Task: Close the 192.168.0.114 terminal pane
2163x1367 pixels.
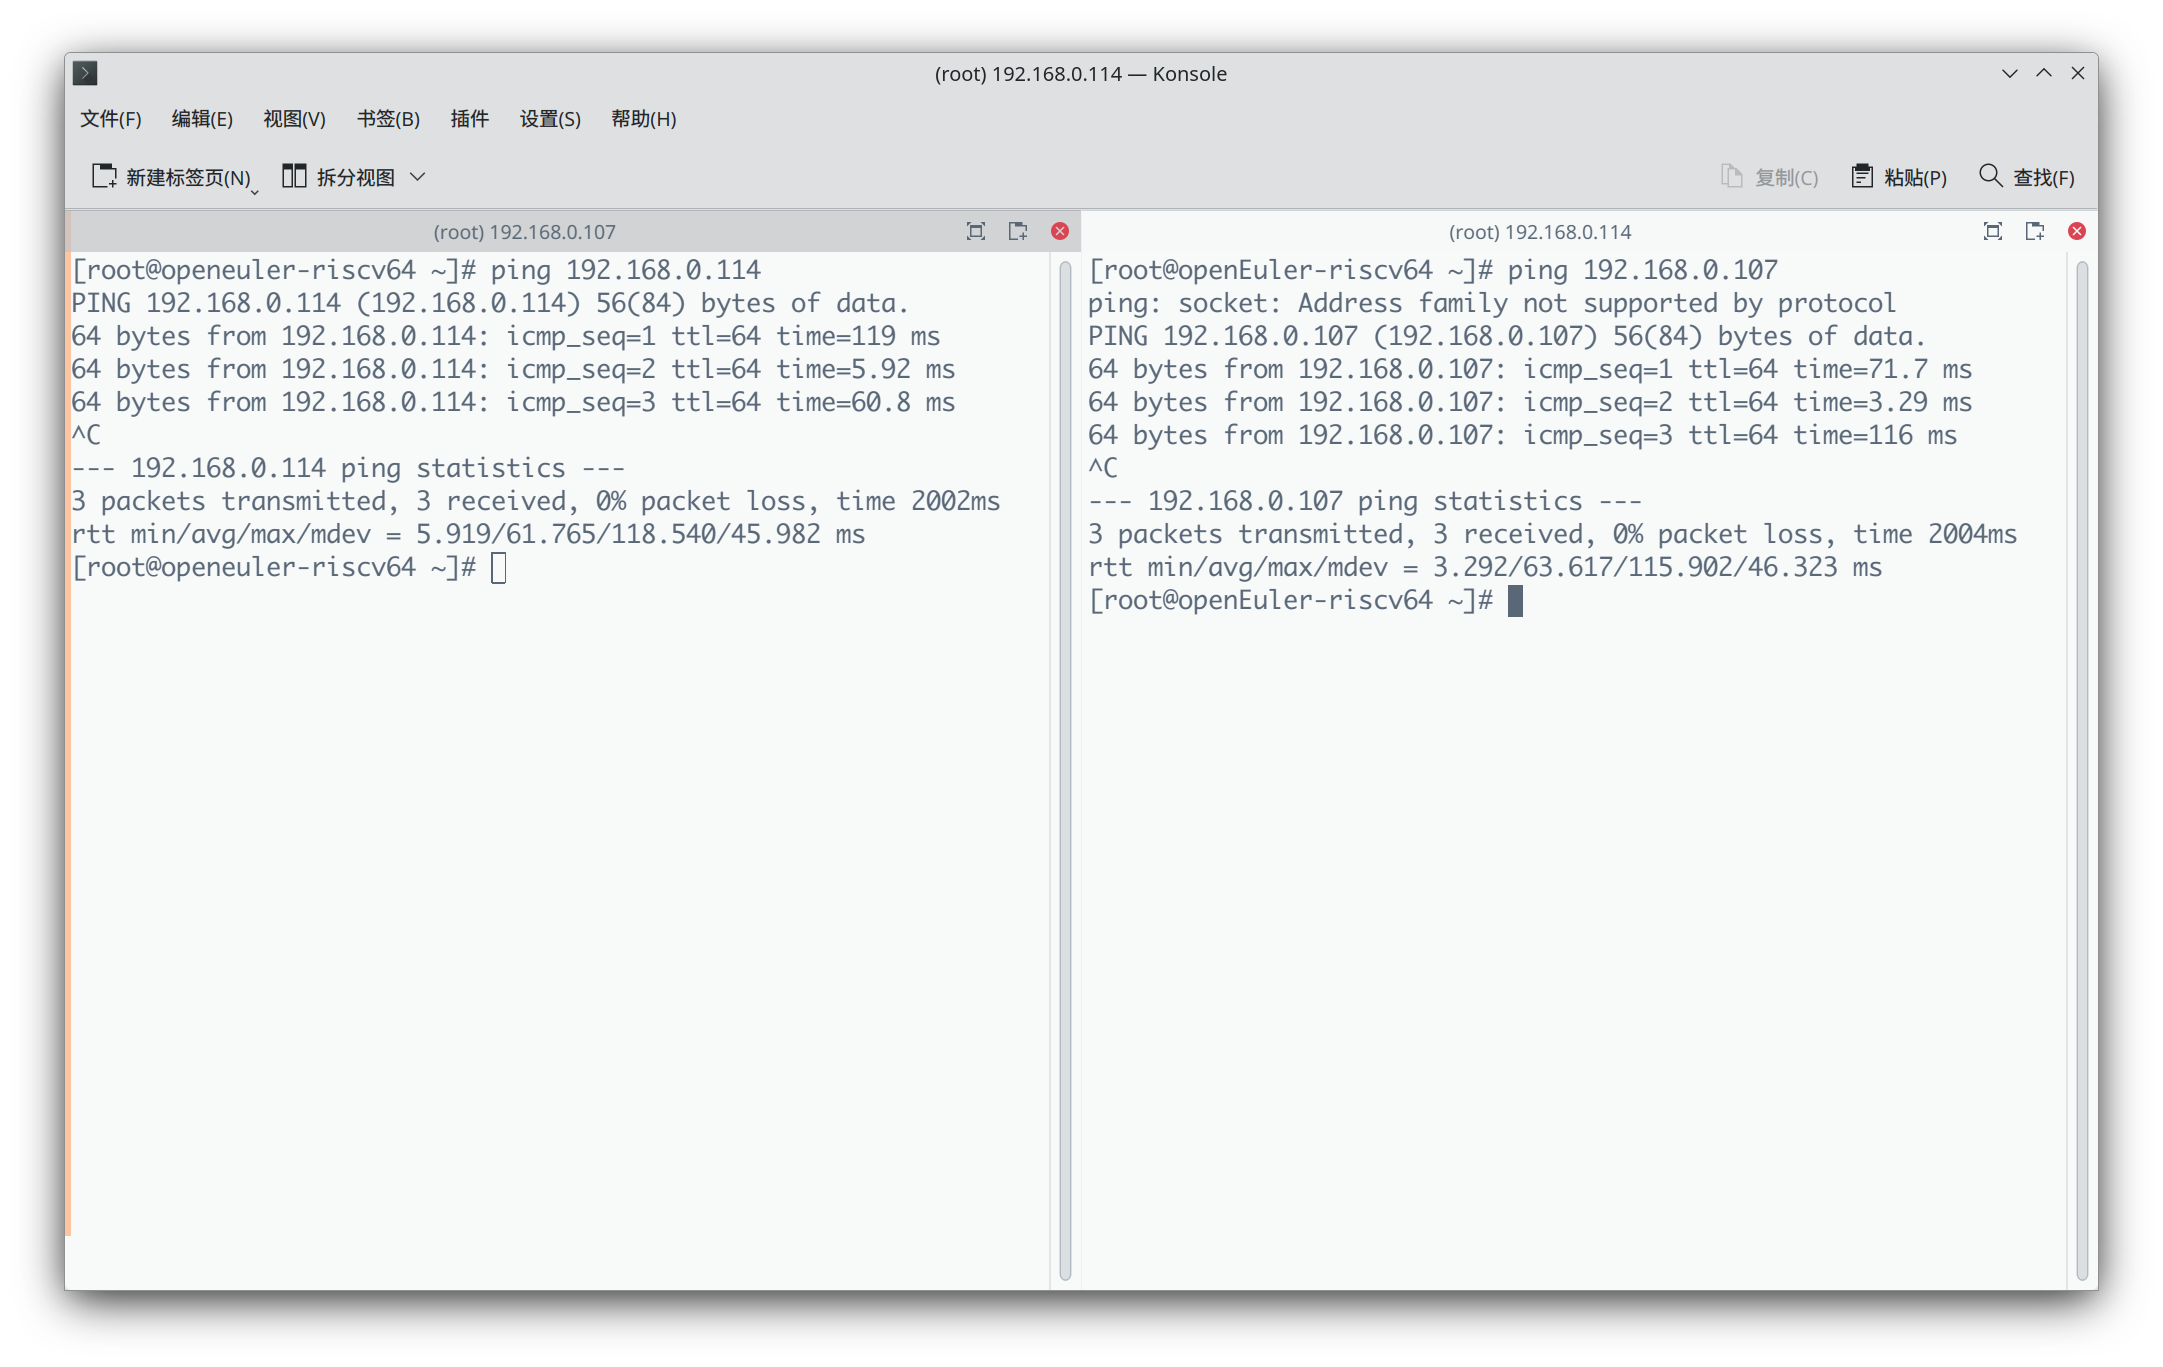Action: click(x=2077, y=231)
